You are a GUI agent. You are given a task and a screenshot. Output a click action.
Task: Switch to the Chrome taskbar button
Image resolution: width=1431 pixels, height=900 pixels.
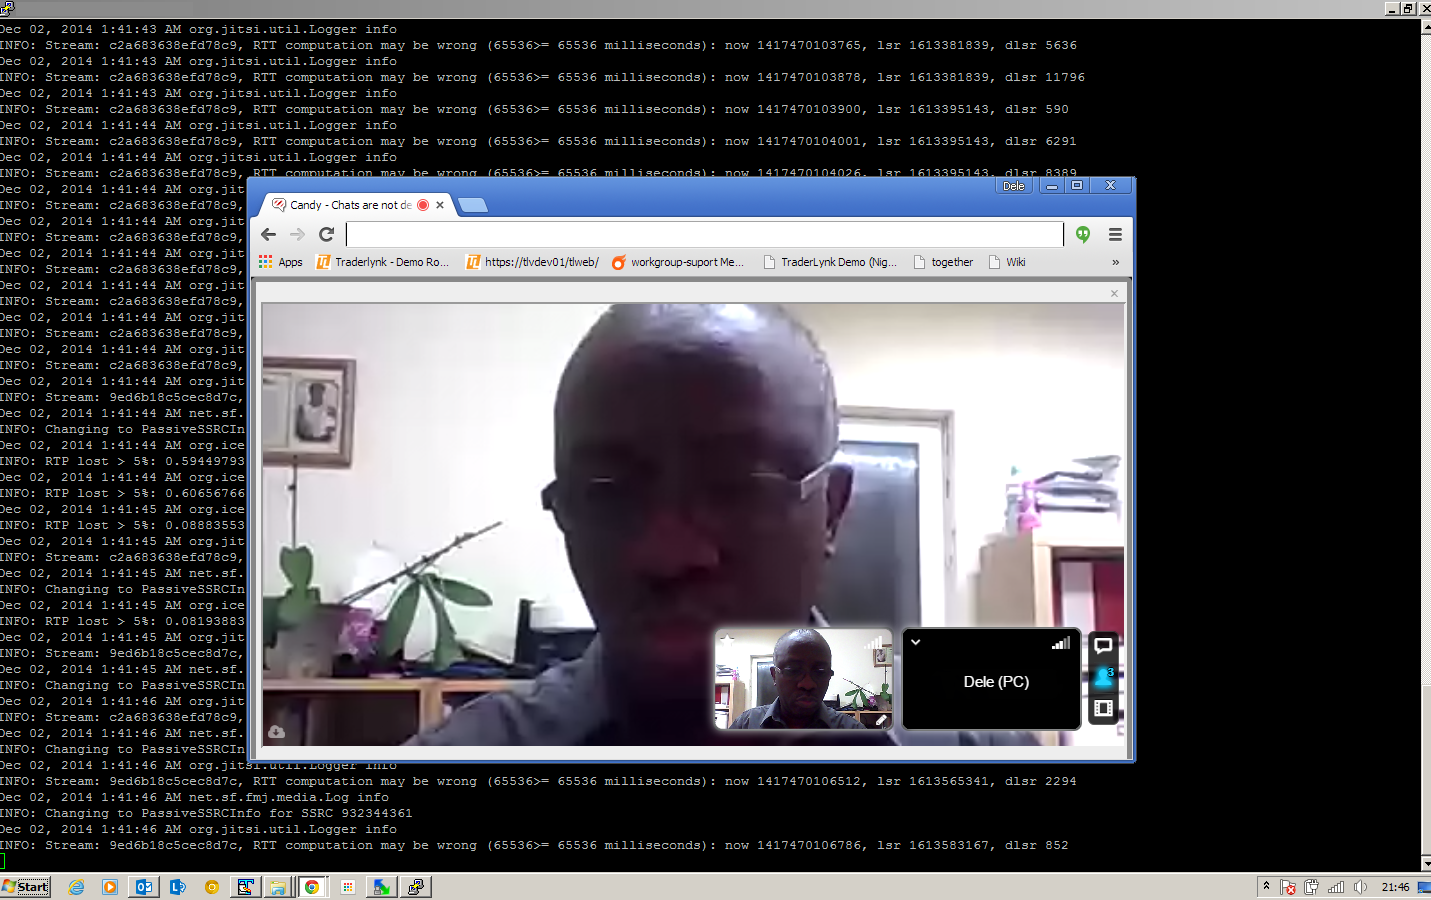click(313, 887)
